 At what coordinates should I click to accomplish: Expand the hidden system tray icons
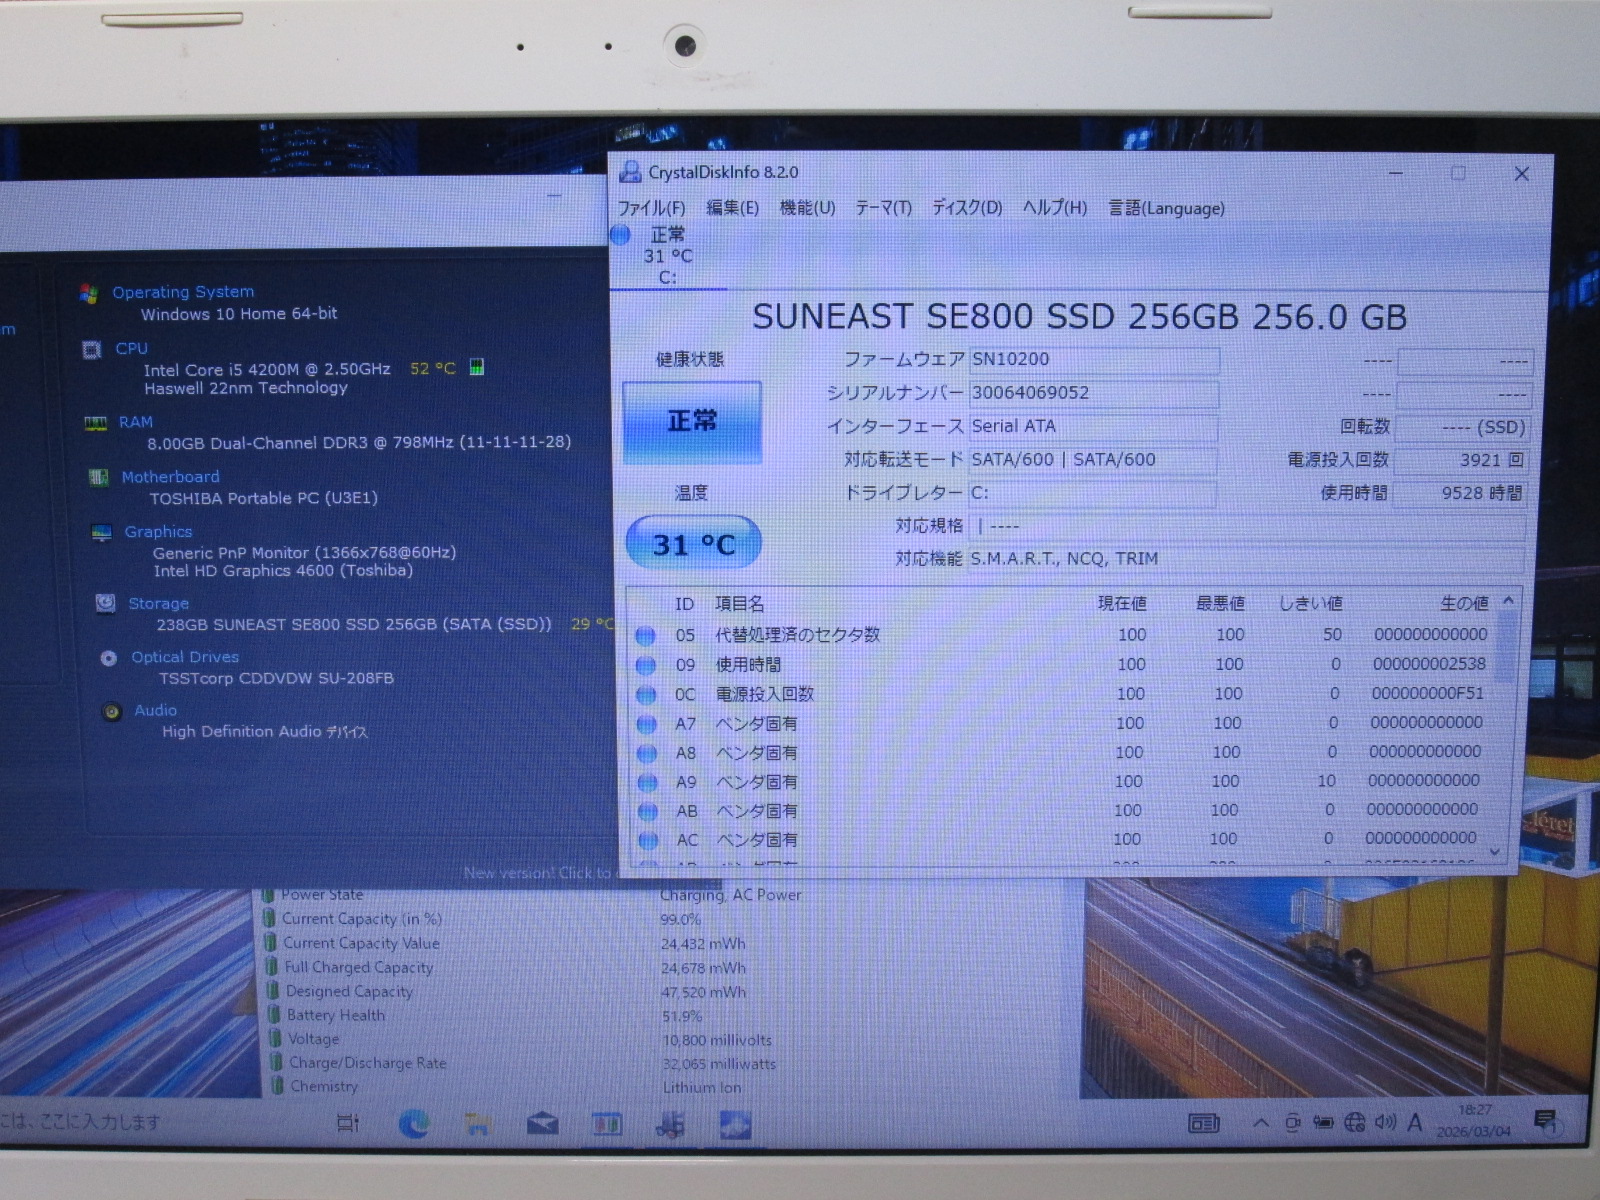click(x=1261, y=1123)
